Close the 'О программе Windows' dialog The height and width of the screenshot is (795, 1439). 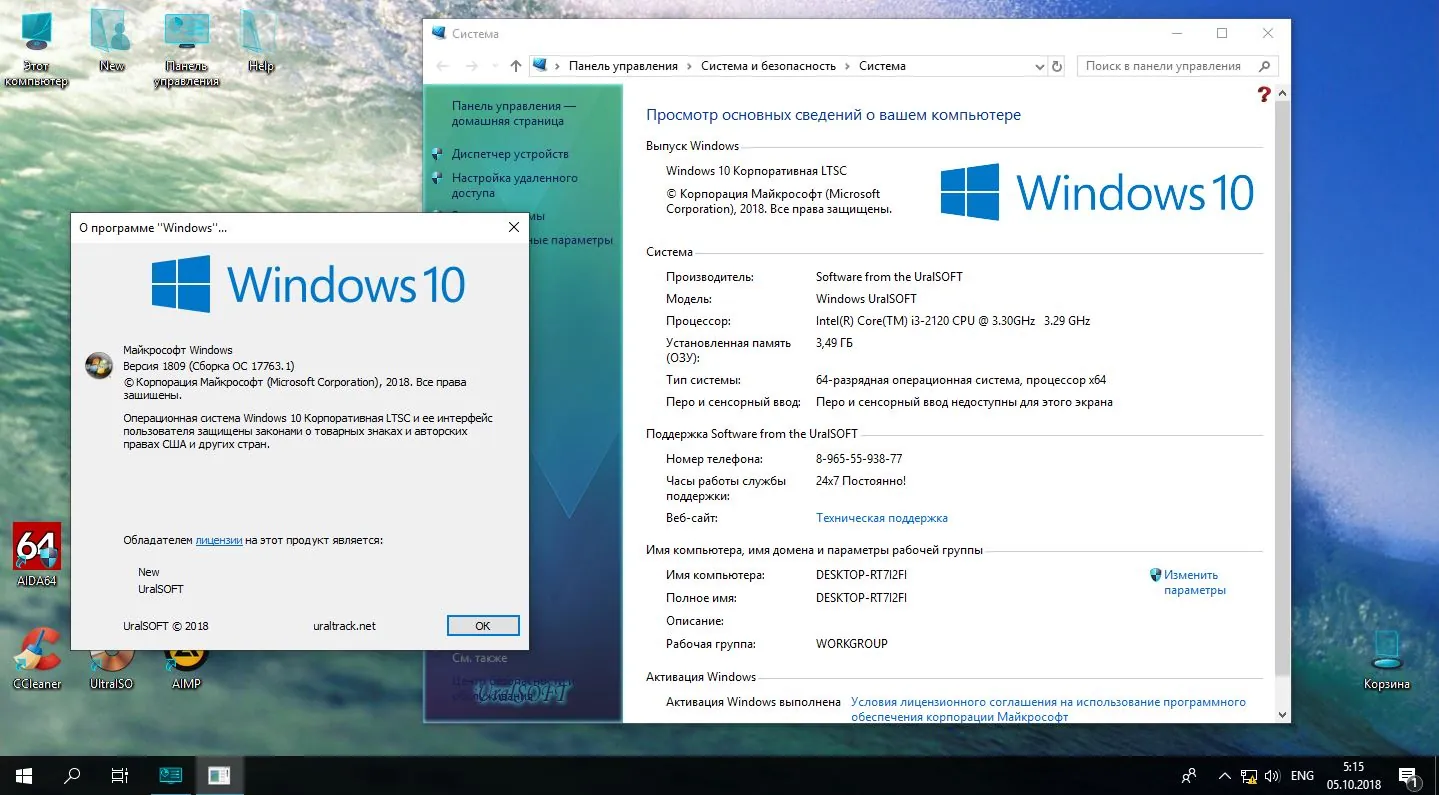(x=513, y=227)
